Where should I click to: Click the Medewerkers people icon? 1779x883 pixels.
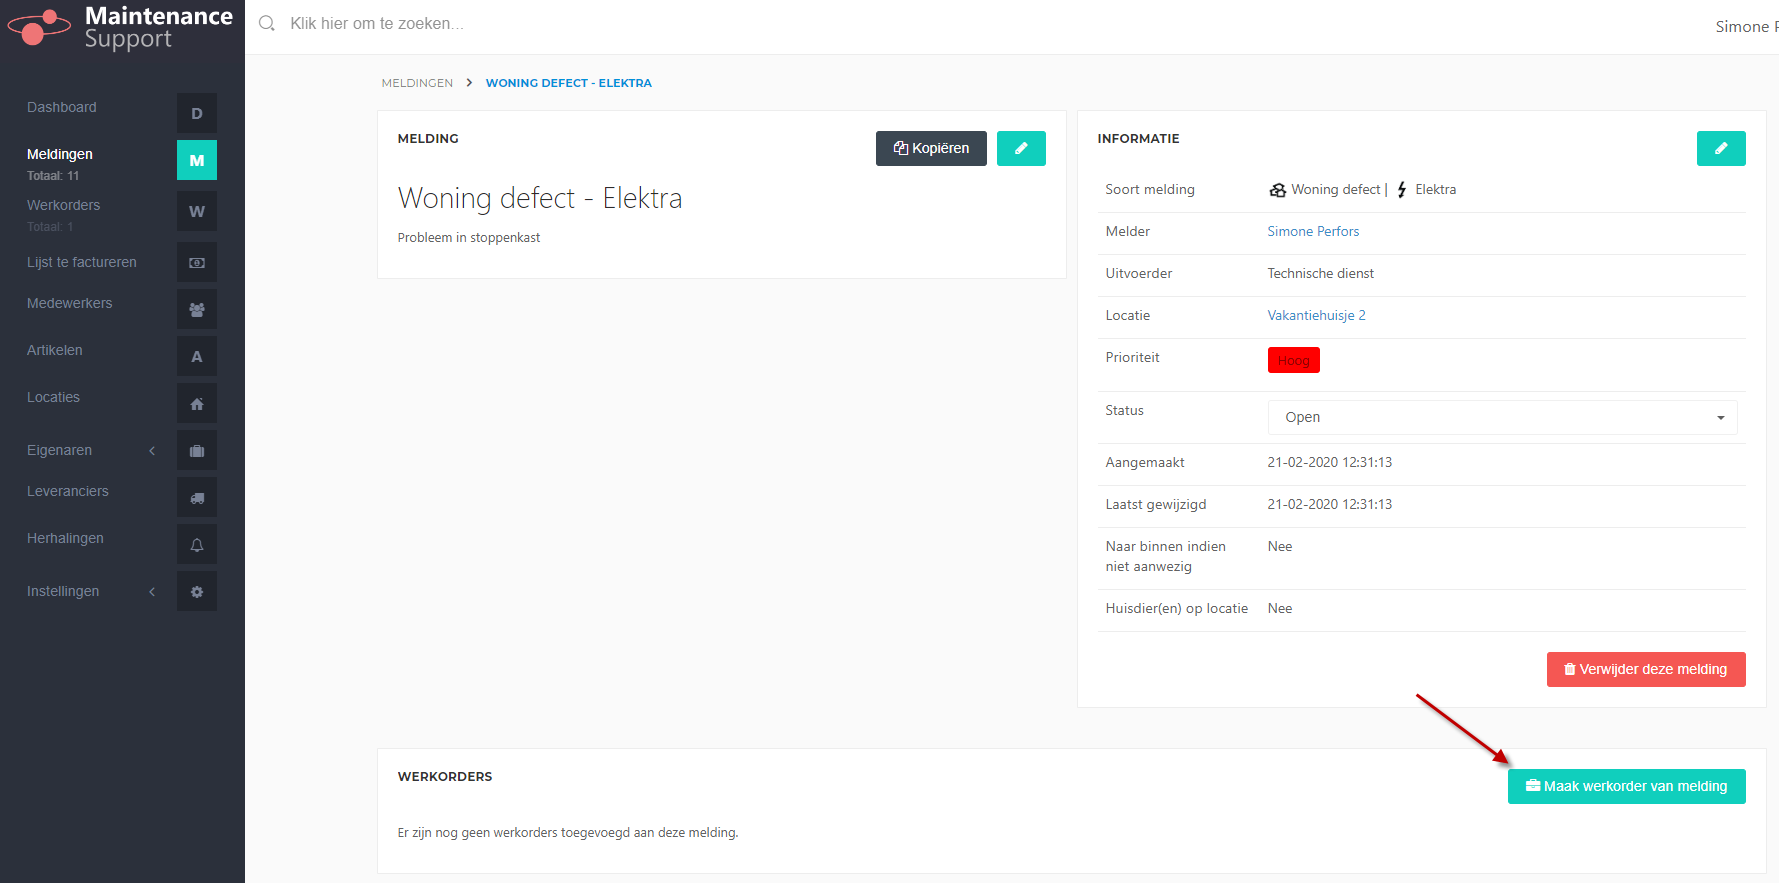(197, 309)
